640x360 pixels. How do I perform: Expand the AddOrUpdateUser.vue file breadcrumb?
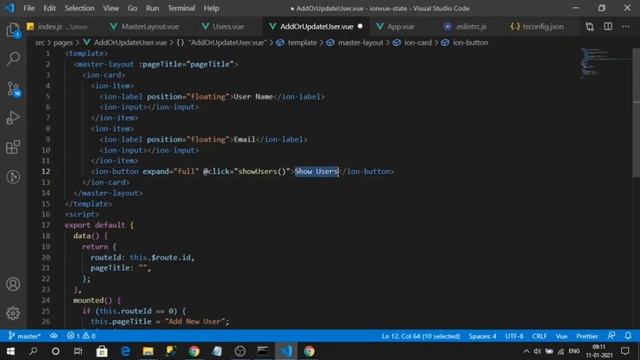130,42
